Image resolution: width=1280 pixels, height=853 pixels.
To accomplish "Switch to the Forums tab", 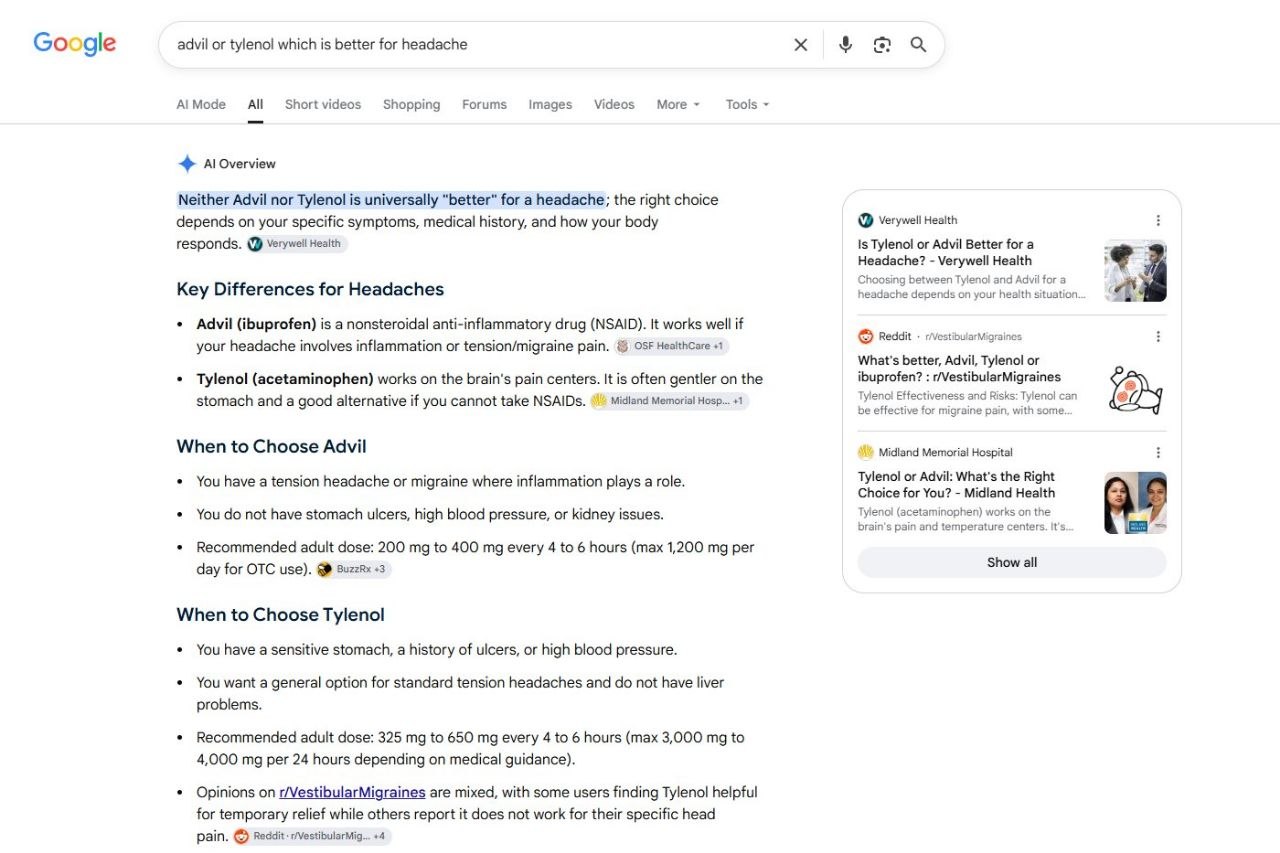I will [484, 104].
